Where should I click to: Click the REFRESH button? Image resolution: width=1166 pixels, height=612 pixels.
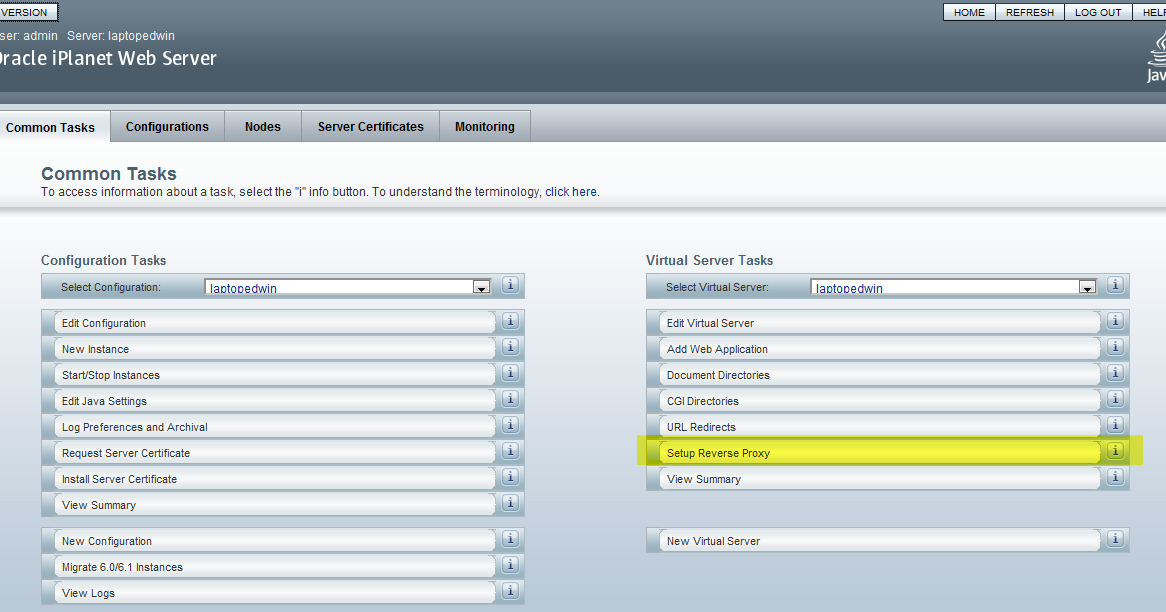tap(1030, 12)
